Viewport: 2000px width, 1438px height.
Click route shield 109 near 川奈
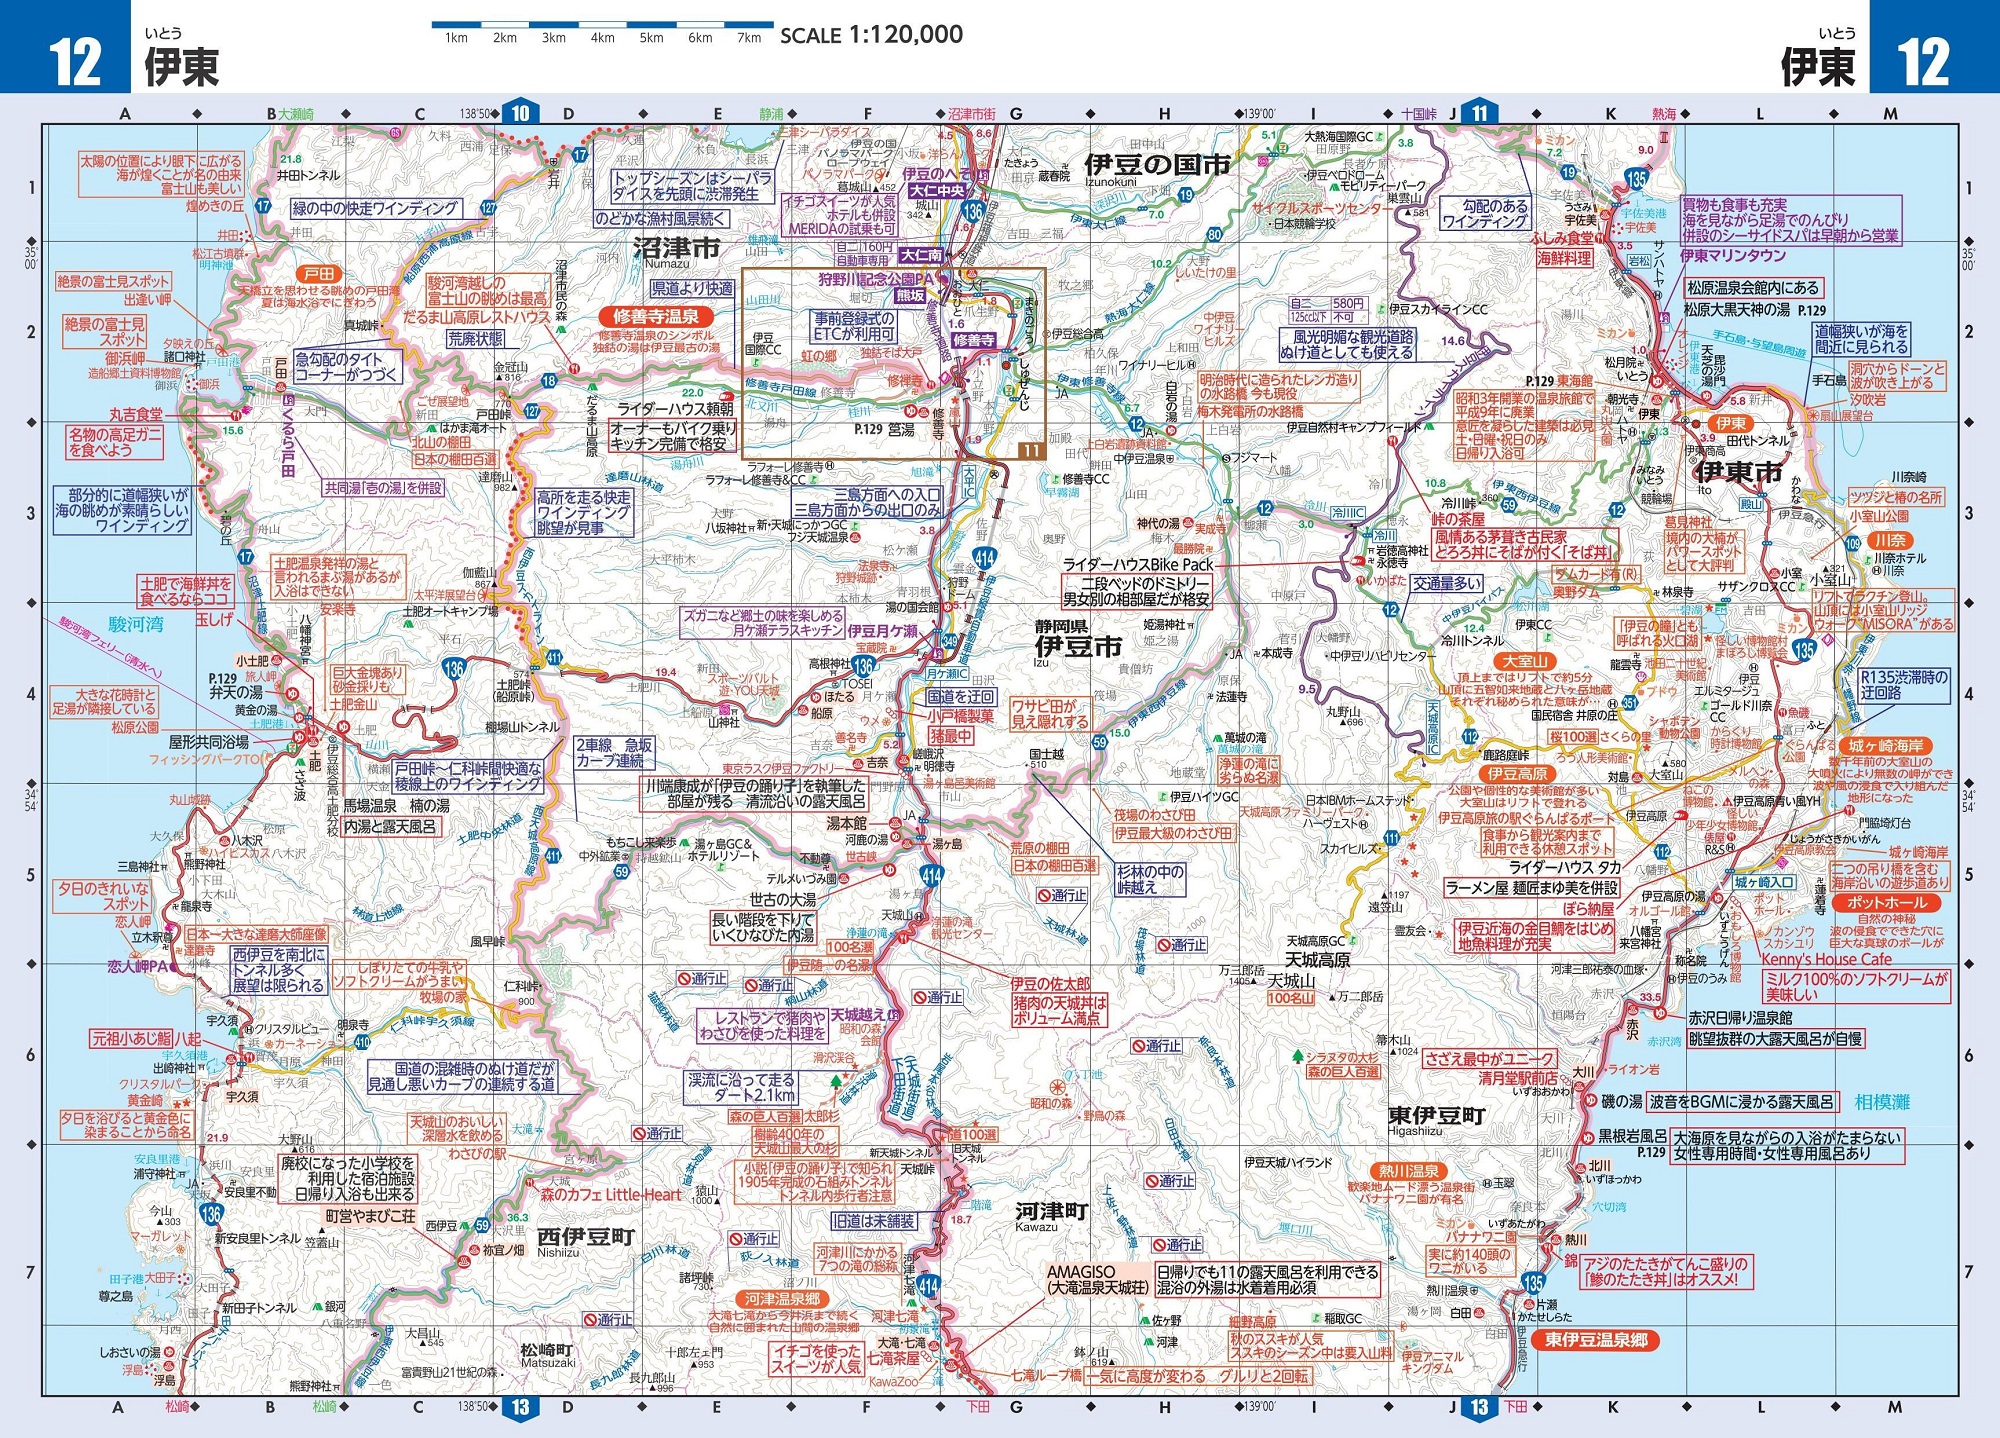(x=1853, y=544)
